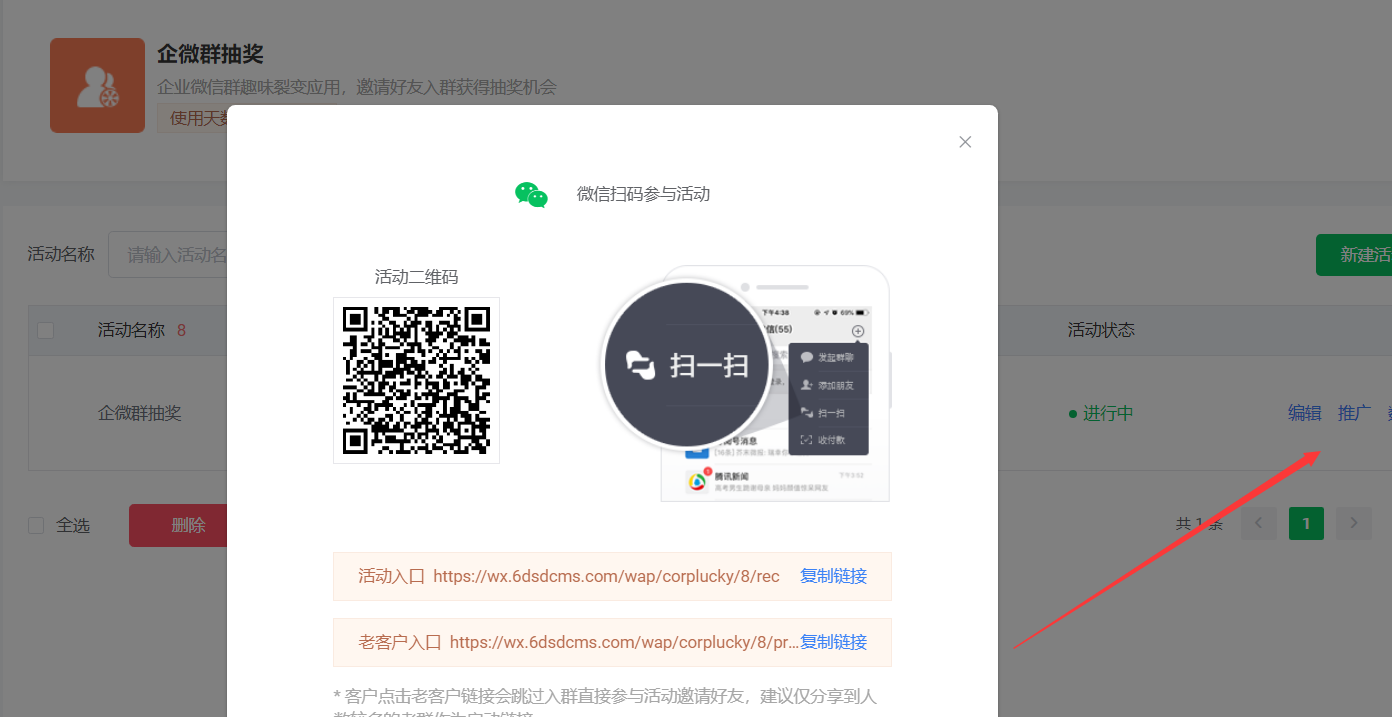Viewport: 1392px width, 717px height.
Task: Click the activity QR code image
Action: pos(416,380)
